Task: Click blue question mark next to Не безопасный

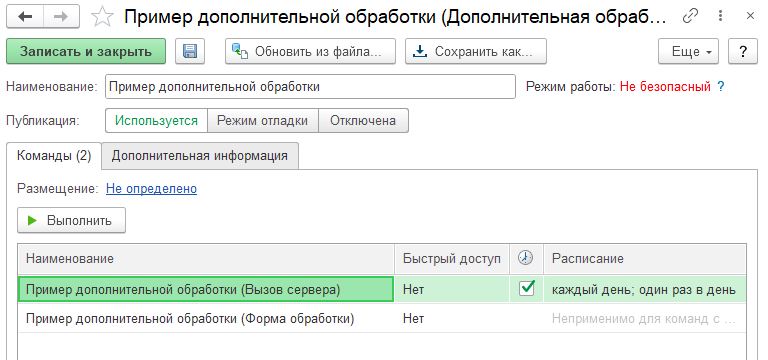Action: point(720,87)
